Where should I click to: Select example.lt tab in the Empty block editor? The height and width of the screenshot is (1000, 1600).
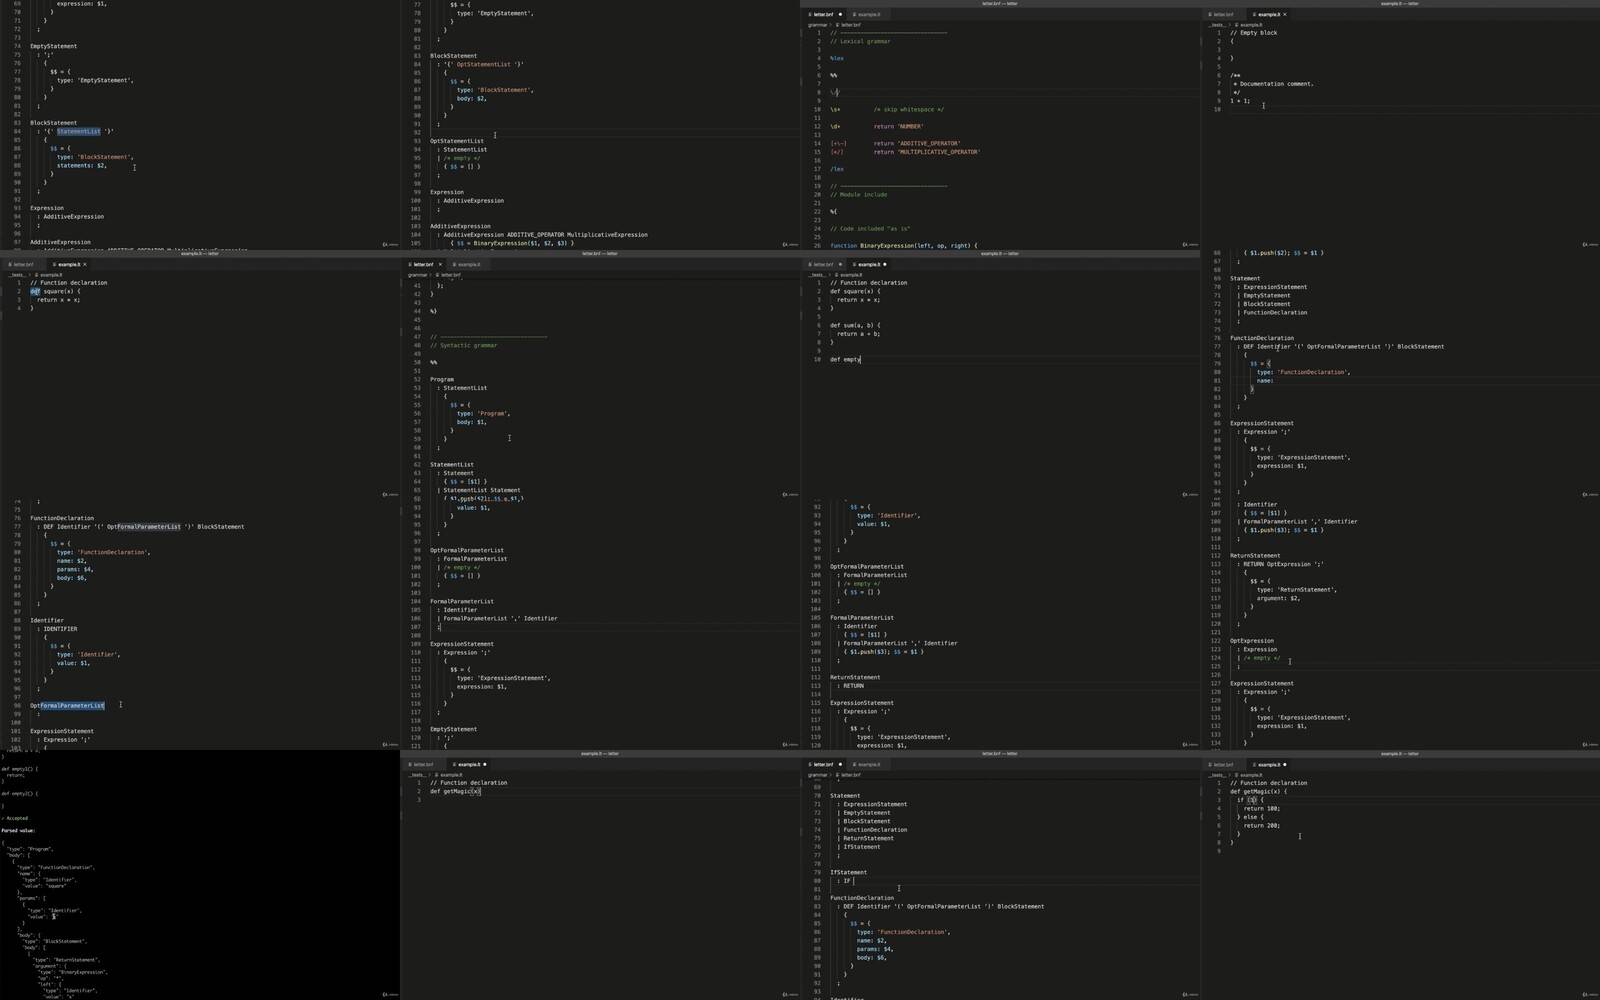(x=1268, y=15)
